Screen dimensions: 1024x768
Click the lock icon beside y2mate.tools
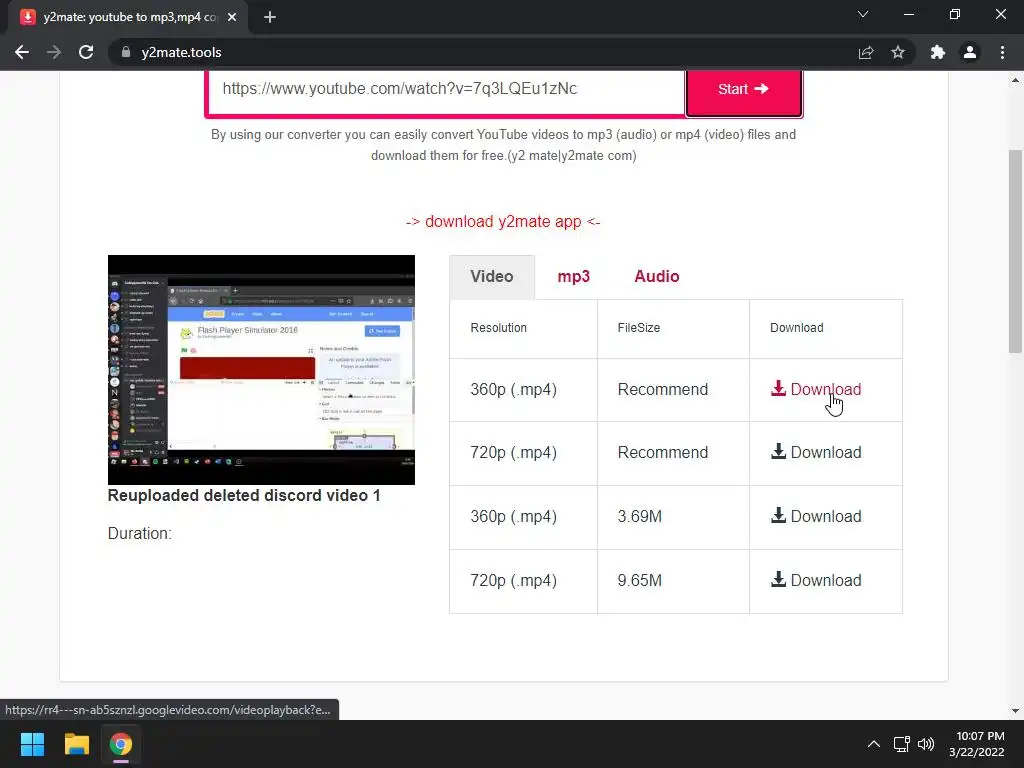[125, 52]
